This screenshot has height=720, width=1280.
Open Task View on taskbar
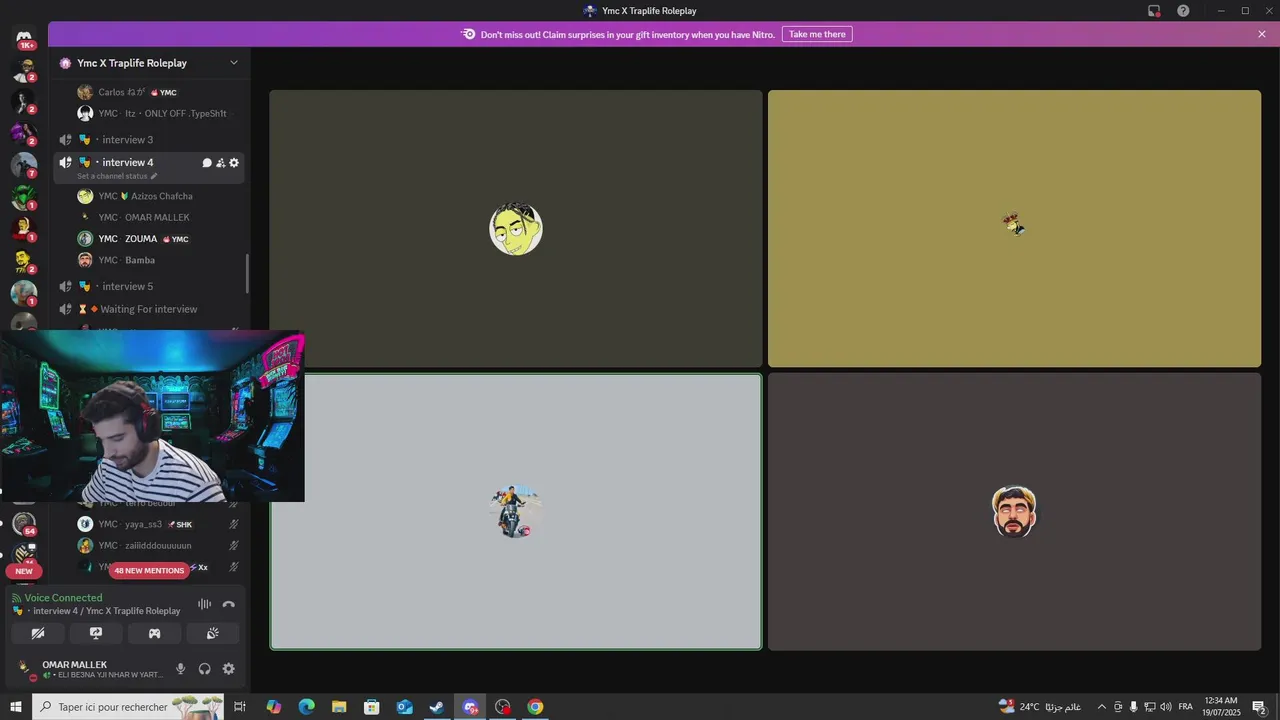coord(240,707)
